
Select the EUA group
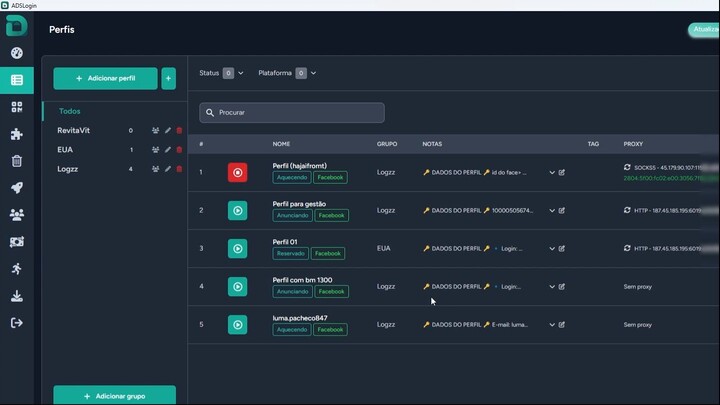tap(65, 150)
